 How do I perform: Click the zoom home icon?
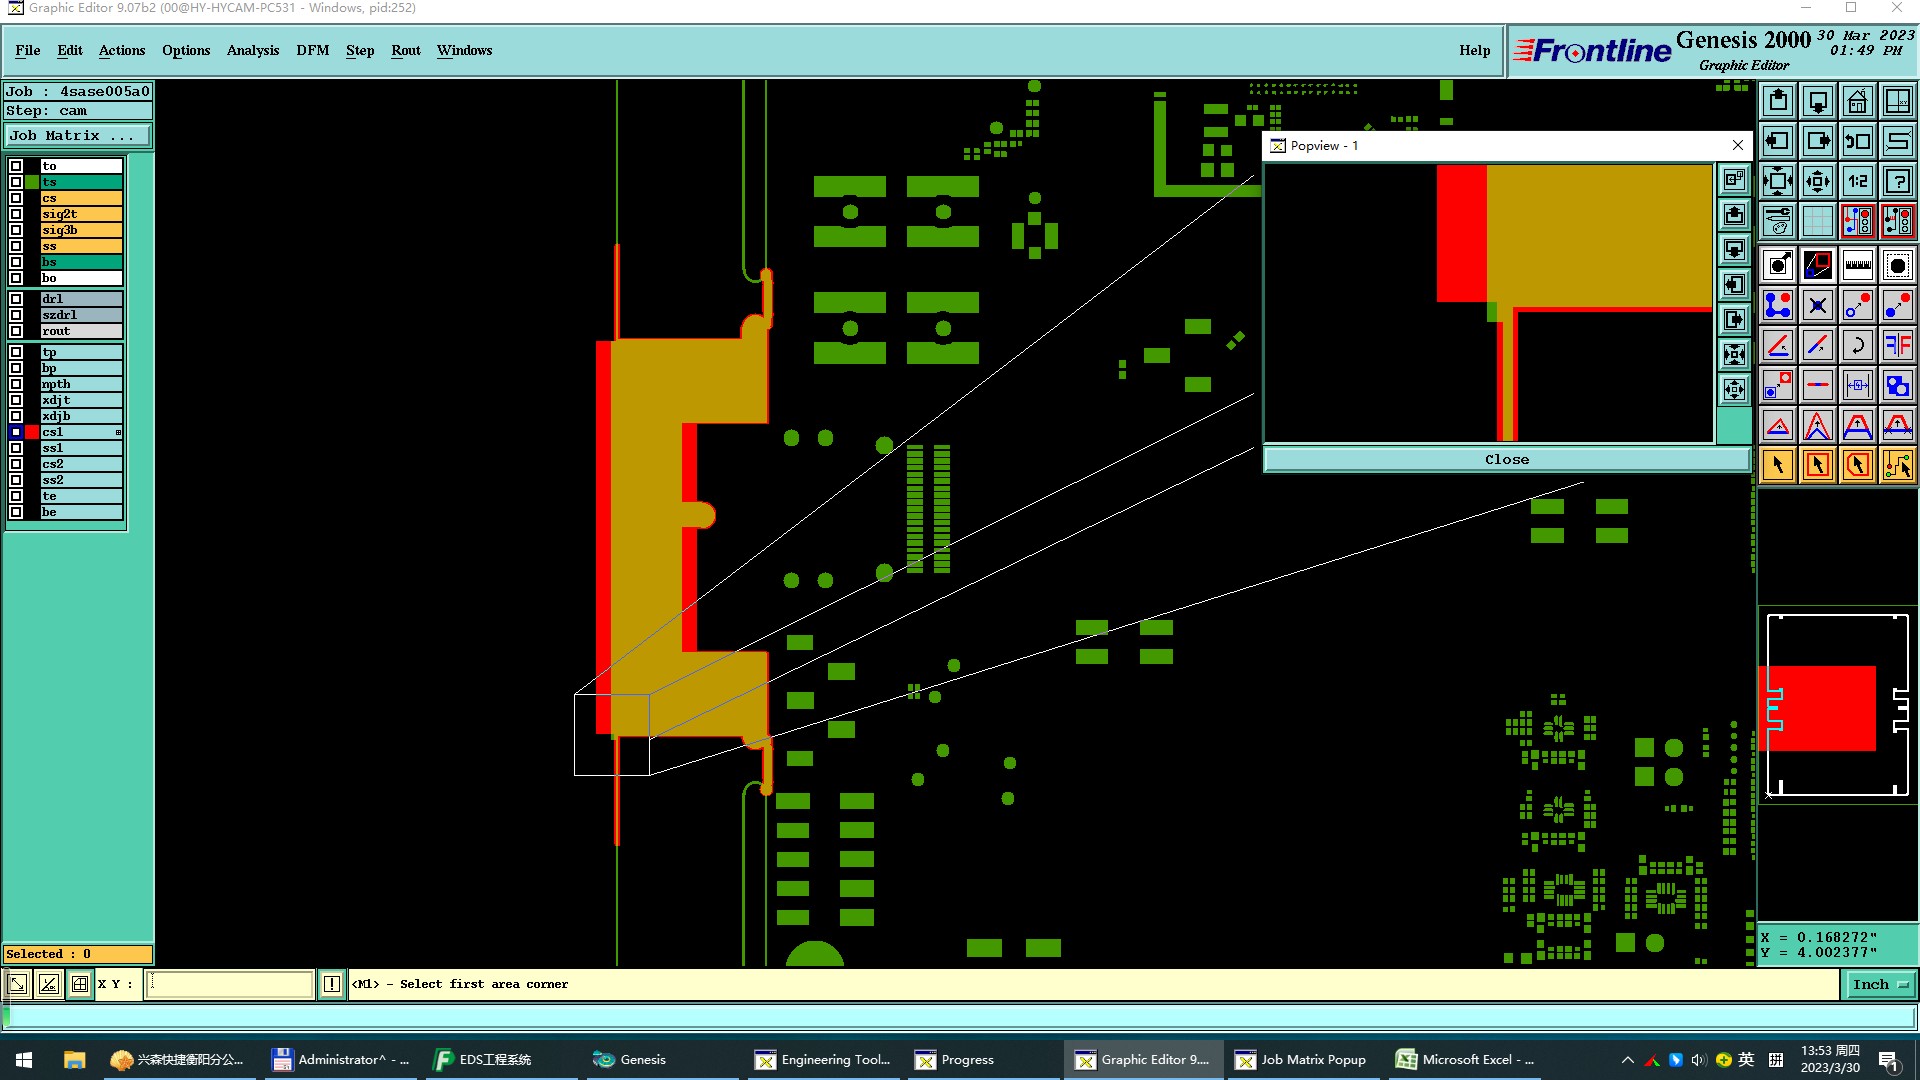1857,101
